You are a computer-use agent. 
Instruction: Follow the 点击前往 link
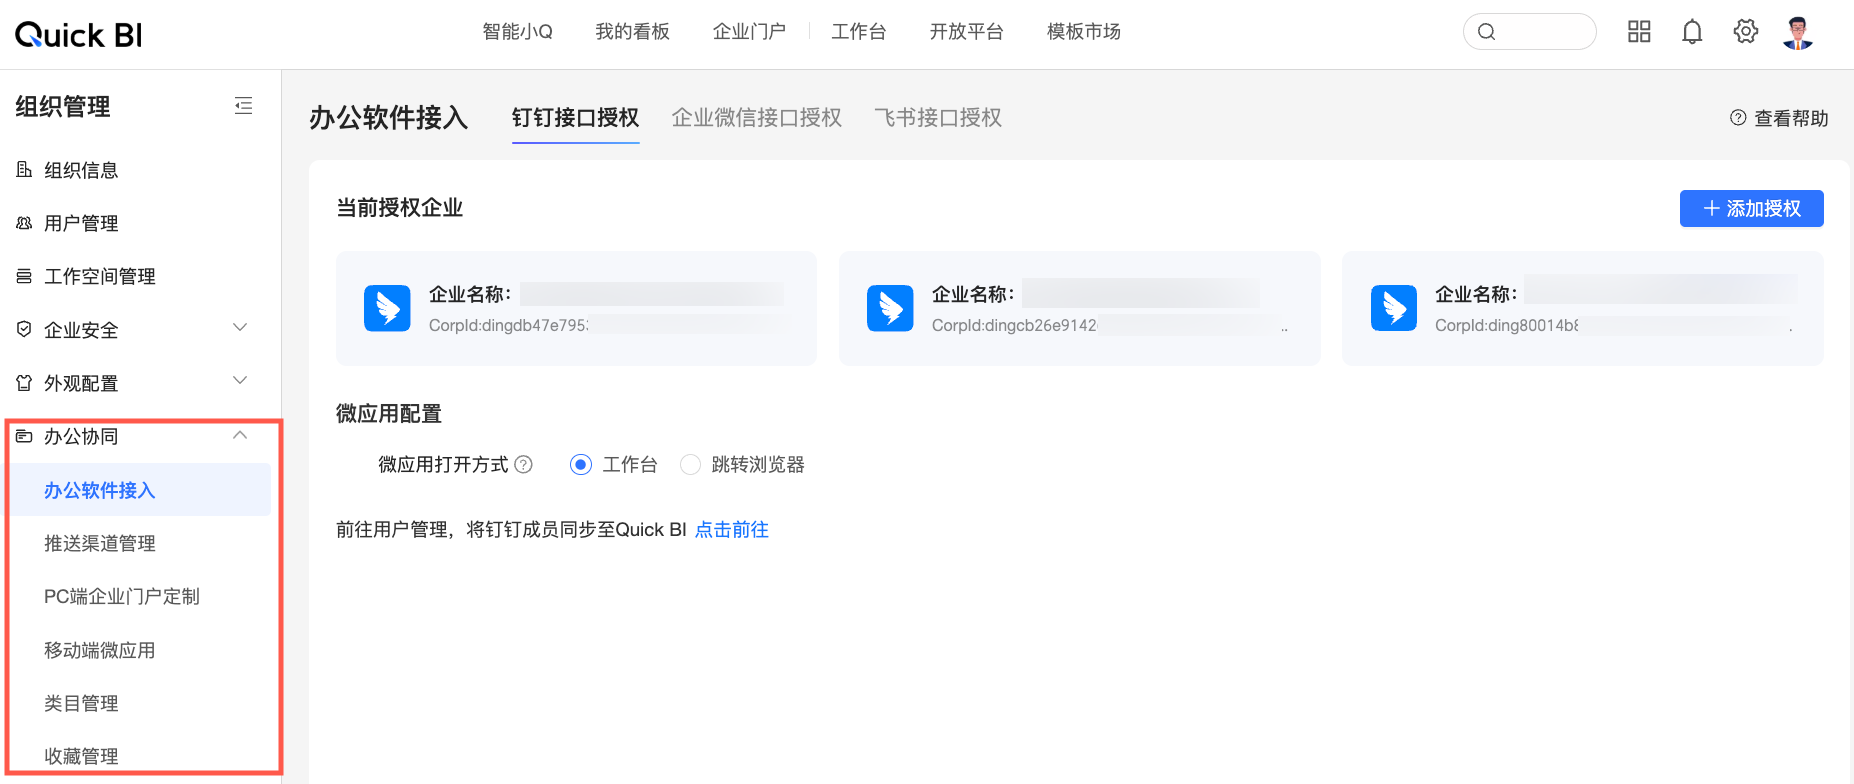[732, 530]
